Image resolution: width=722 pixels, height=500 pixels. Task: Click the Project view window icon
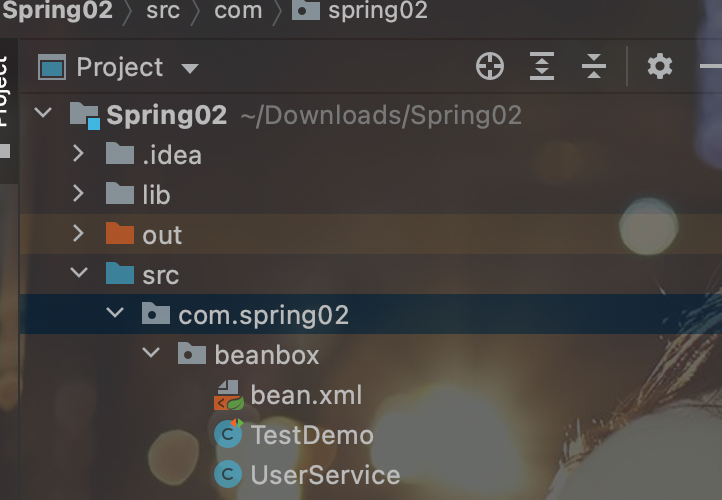pyautogui.click(x=52, y=67)
